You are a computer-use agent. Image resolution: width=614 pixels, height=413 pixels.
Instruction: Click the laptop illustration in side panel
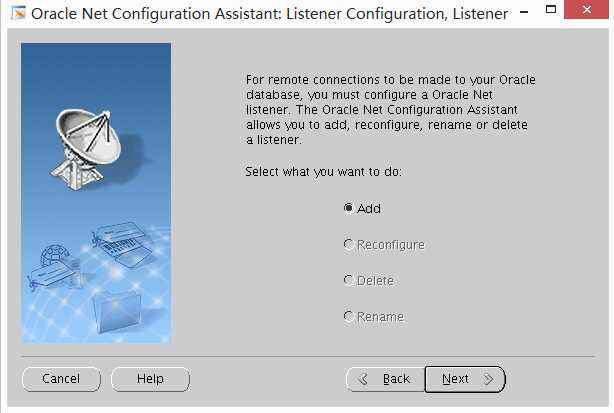point(123,242)
